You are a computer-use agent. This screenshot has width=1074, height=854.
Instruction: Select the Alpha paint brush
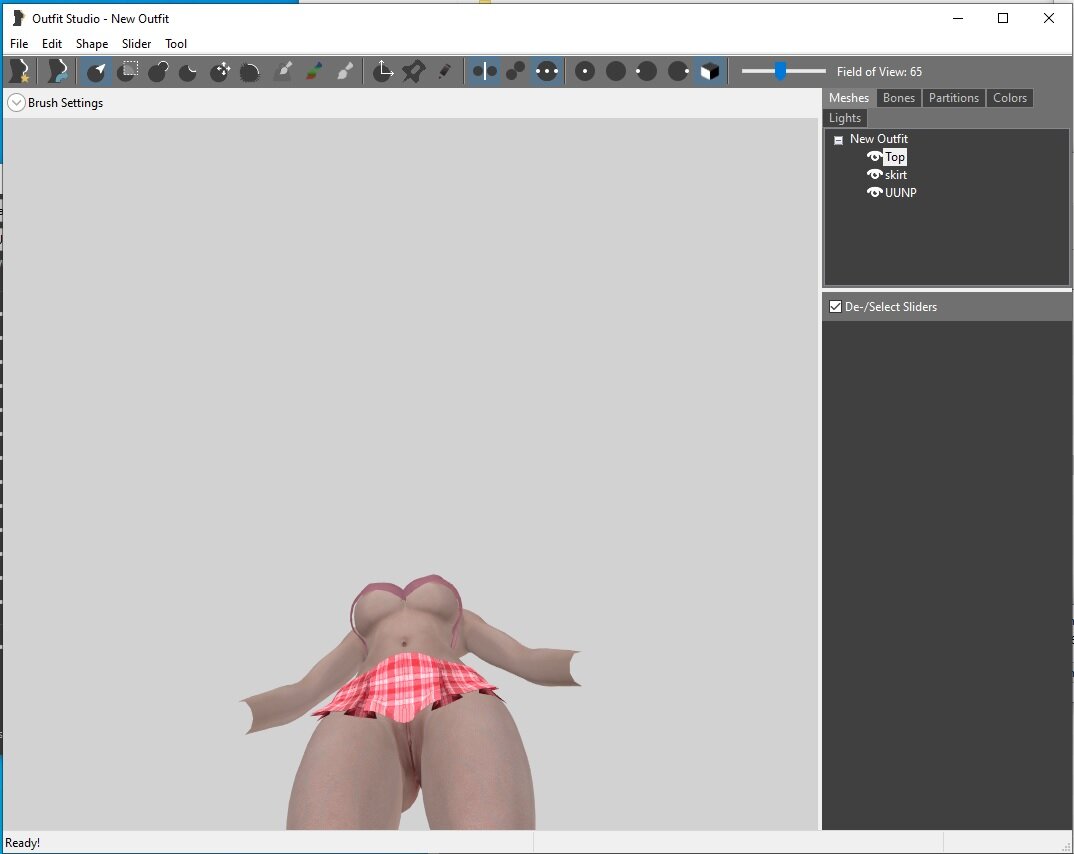coord(345,71)
